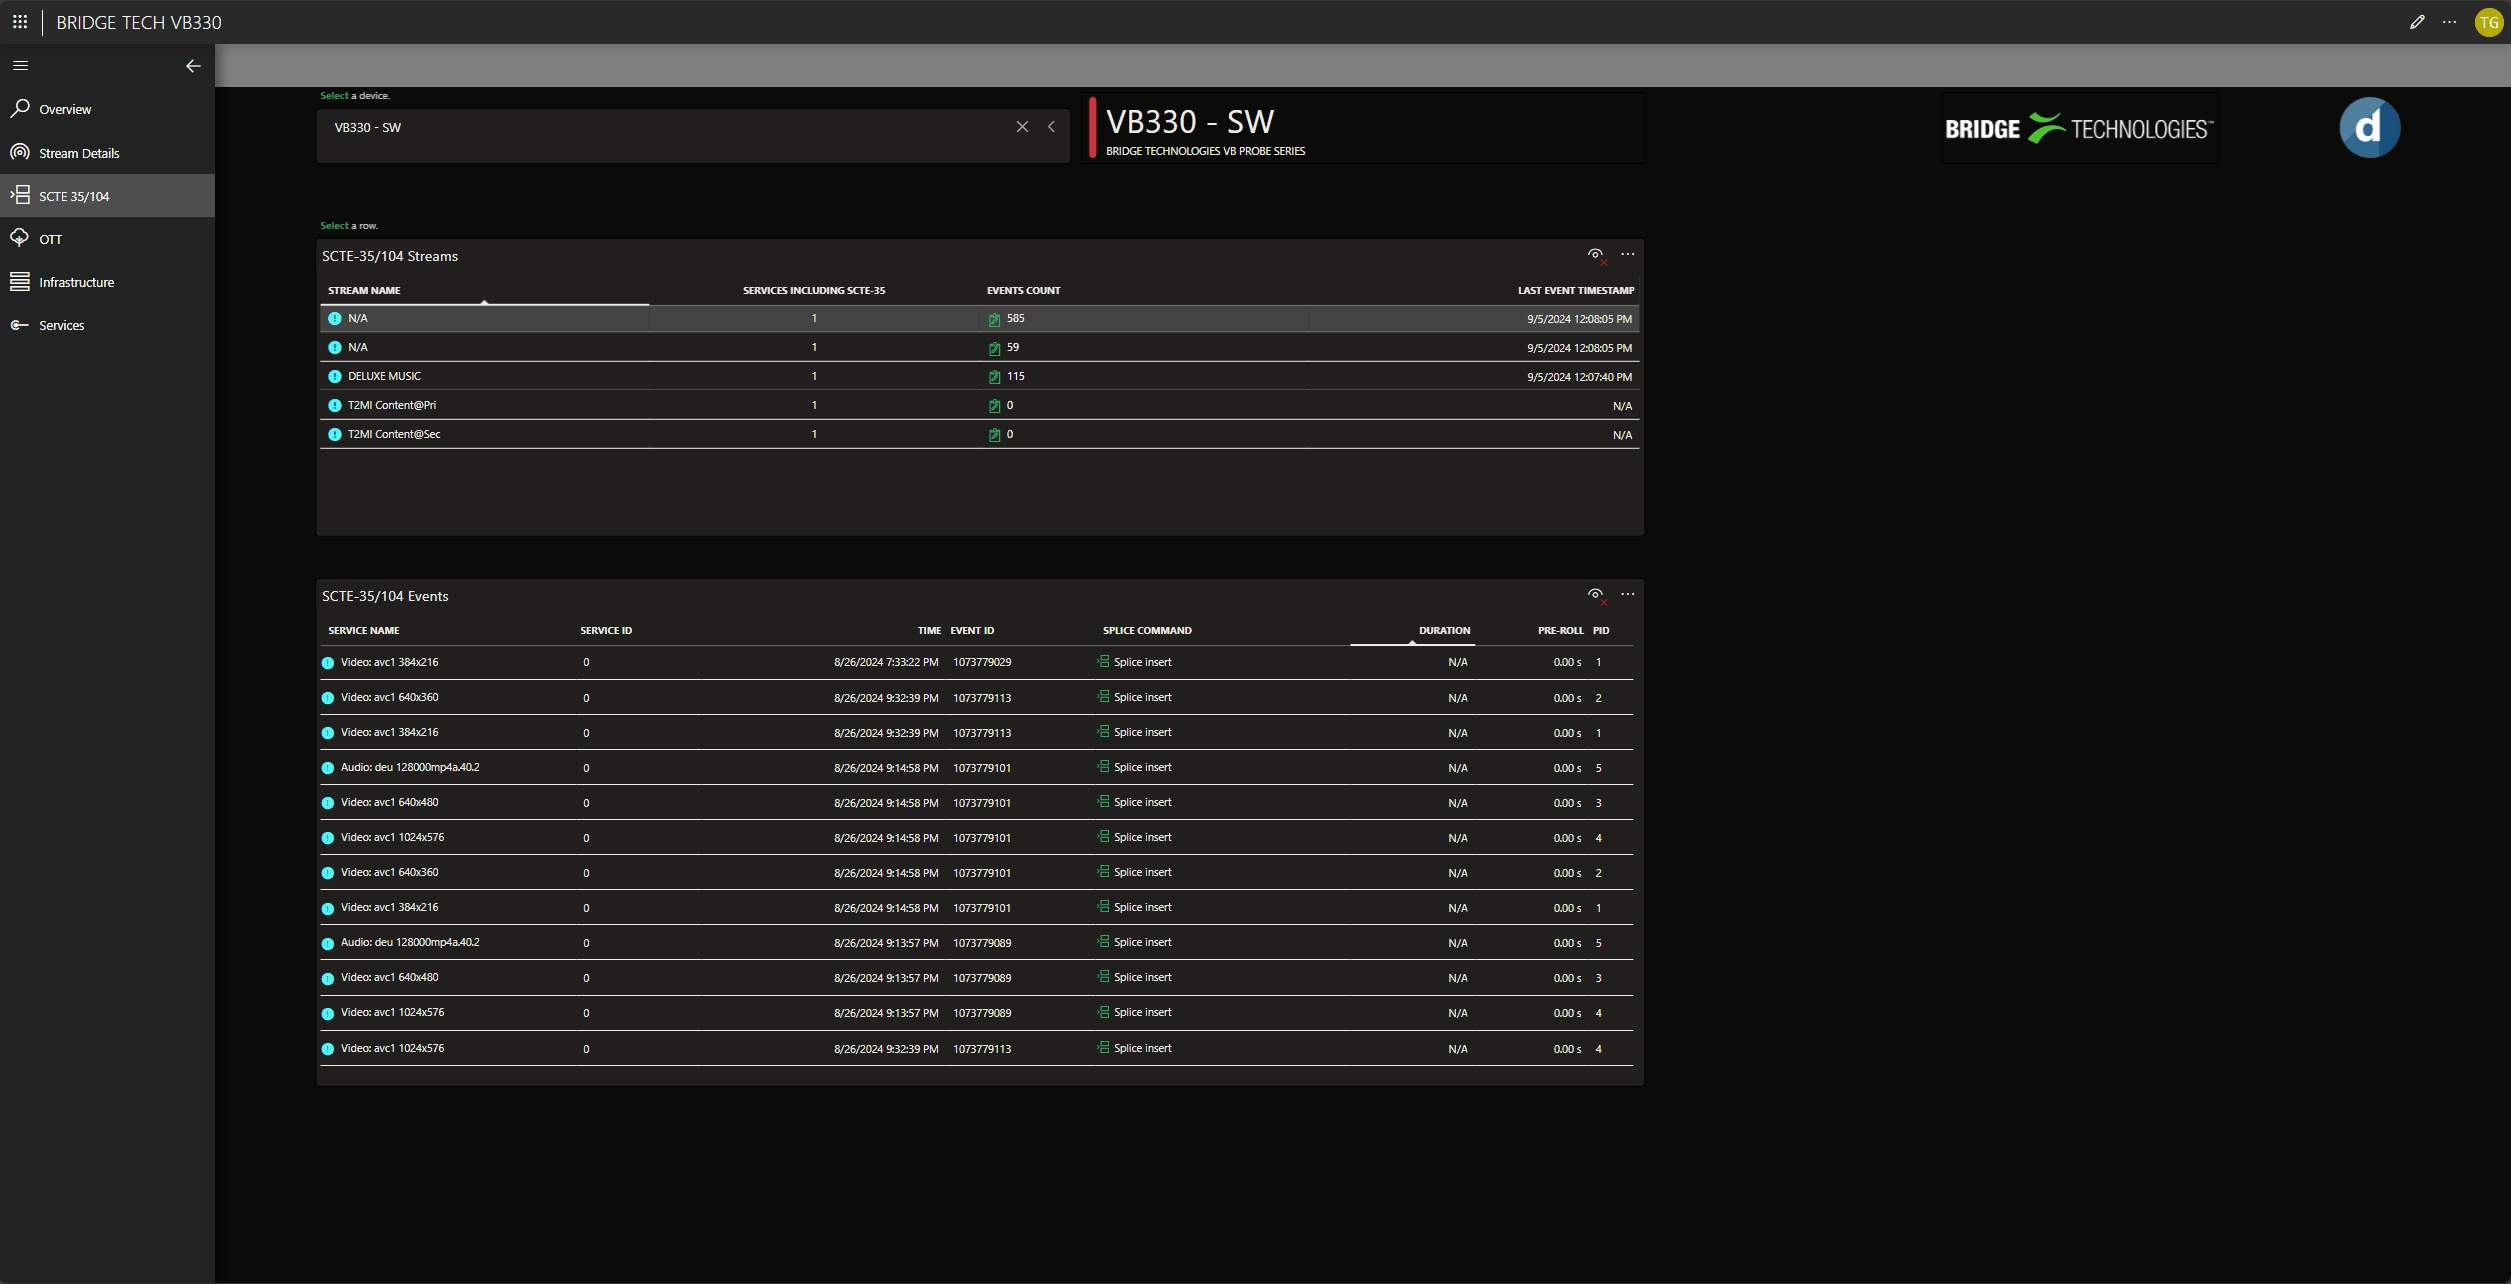This screenshot has height=1284, width=2511.
Task: Click info icon of first Audio: deu row
Action: [x=327, y=768]
